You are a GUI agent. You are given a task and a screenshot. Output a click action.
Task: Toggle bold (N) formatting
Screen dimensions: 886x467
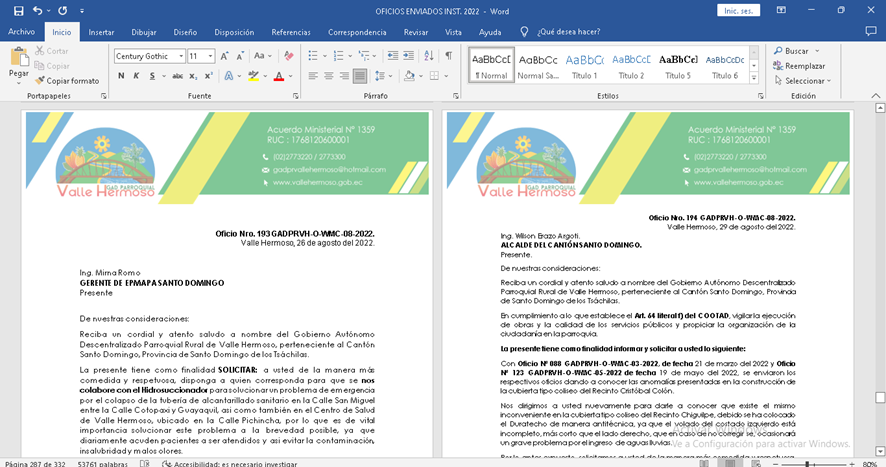[121, 76]
